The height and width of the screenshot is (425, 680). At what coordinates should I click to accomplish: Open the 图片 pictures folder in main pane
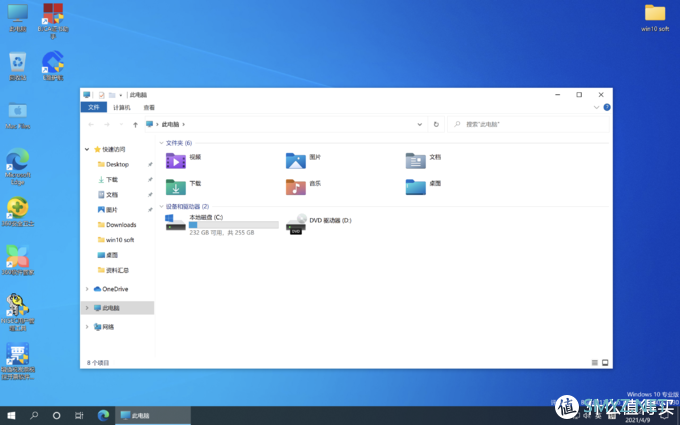303,160
